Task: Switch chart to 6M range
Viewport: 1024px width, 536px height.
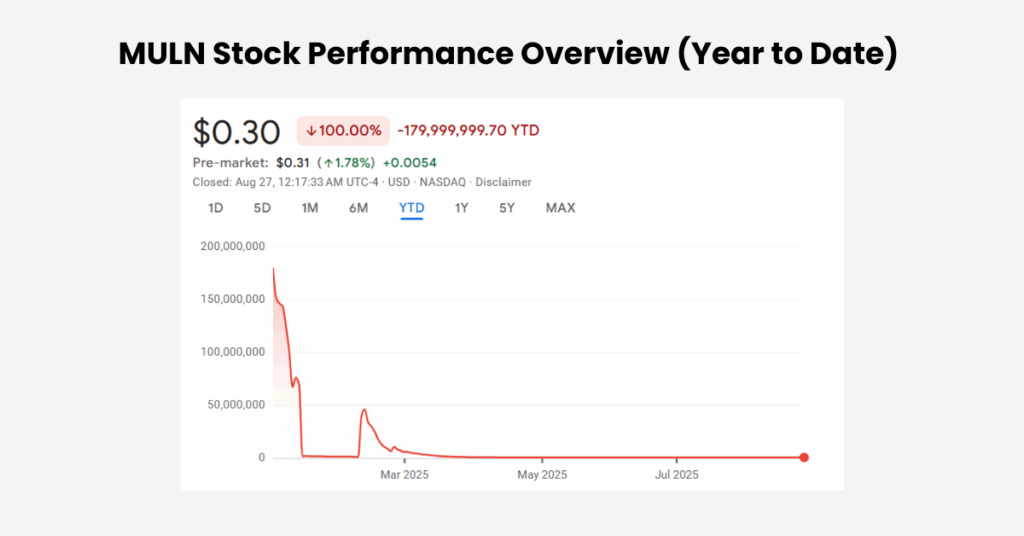Action: pyautogui.click(x=359, y=208)
